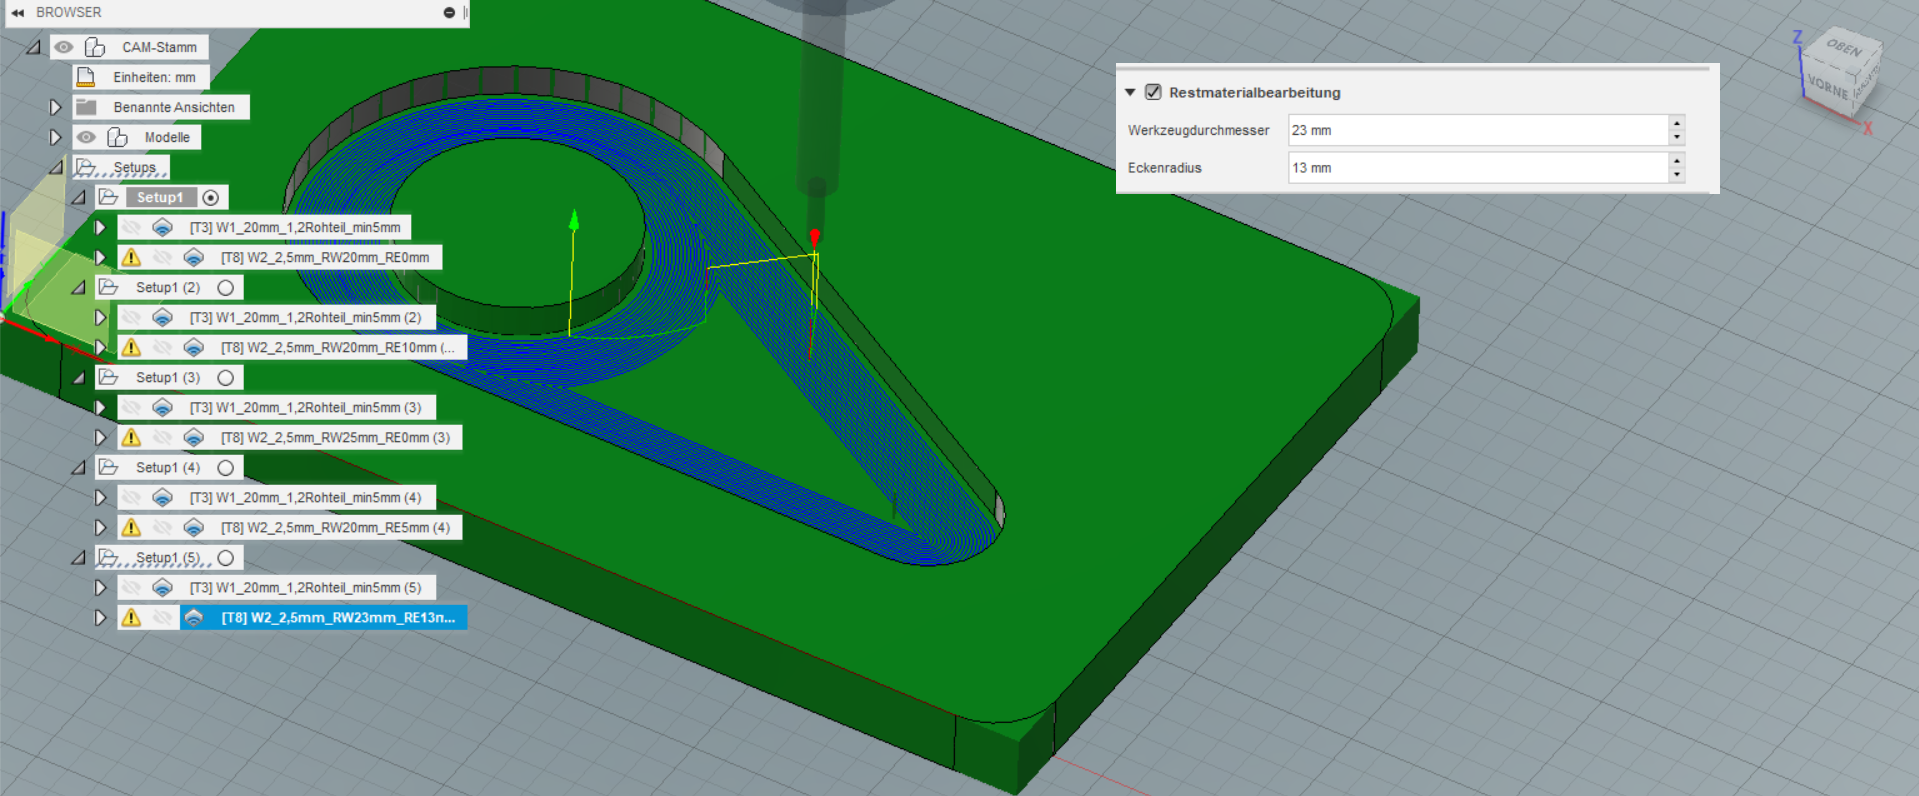The width and height of the screenshot is (1919, 796).
Task: Click the toolpath icon of W1_20mm_1,2Rohteil_min5mm (2)
Action: click(x=162, y=317)
